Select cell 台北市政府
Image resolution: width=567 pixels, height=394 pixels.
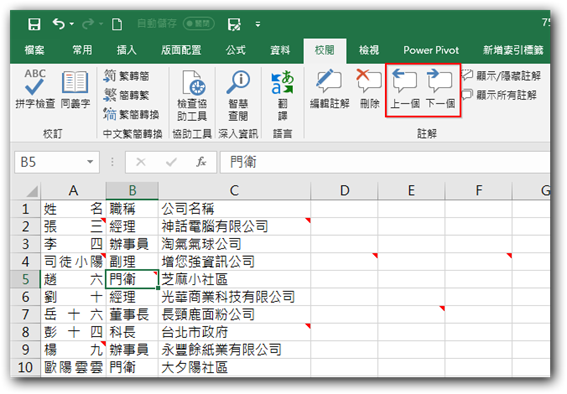tap(234, 332)
